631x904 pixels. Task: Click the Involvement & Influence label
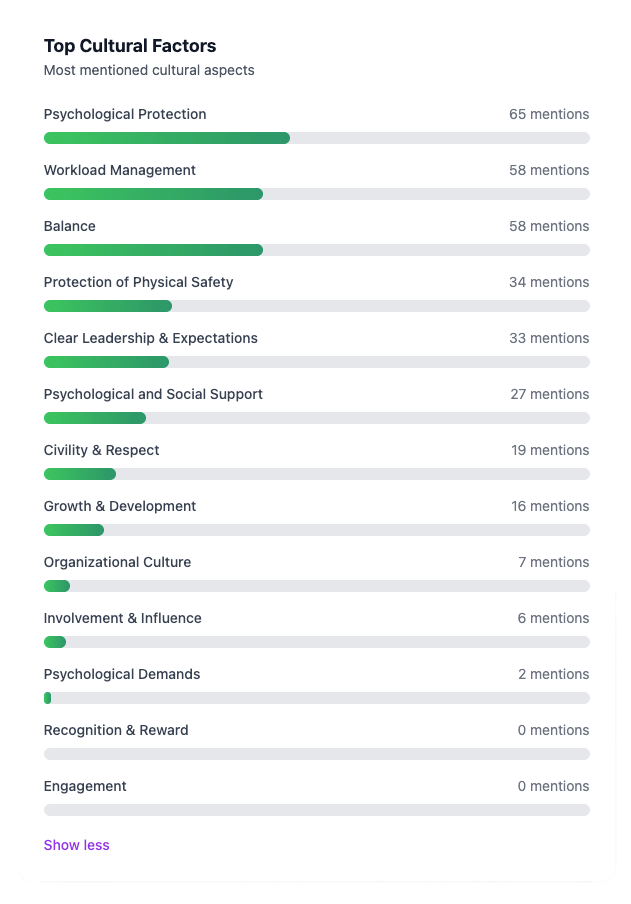122,618
